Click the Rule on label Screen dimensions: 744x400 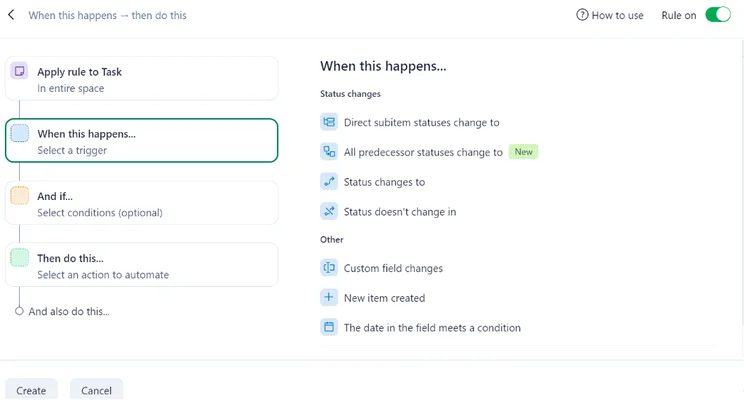tap(679, 15)
